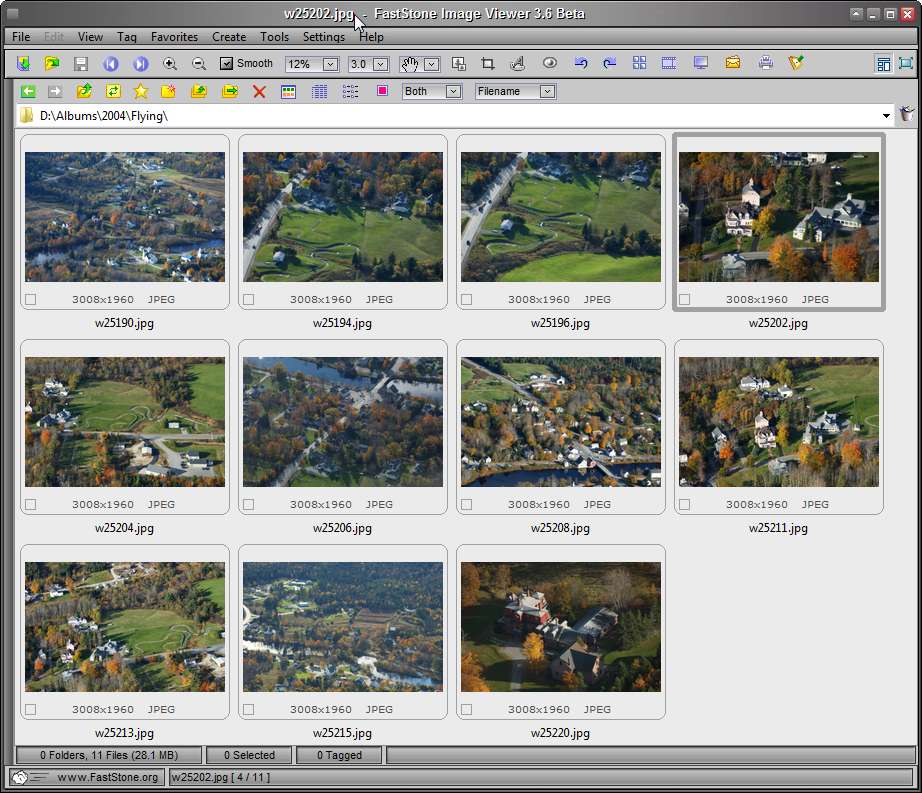
Task: Open the draw board icon
Action: [x=517, y=63]
